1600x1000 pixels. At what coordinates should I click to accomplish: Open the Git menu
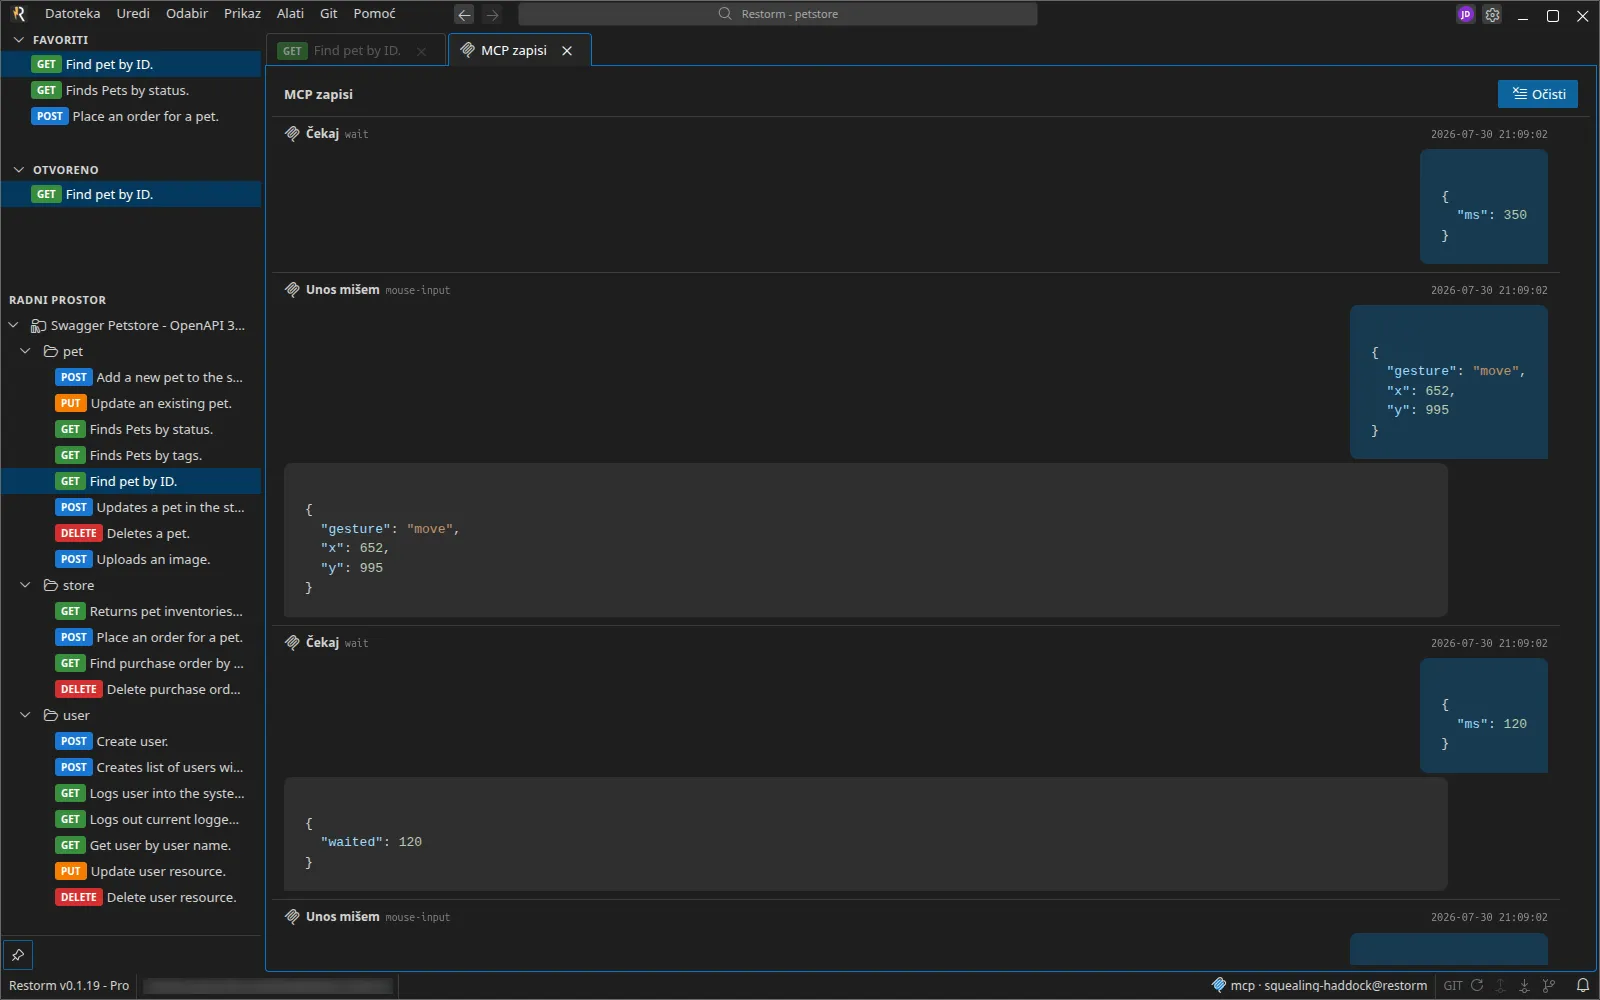pos(329,14)
